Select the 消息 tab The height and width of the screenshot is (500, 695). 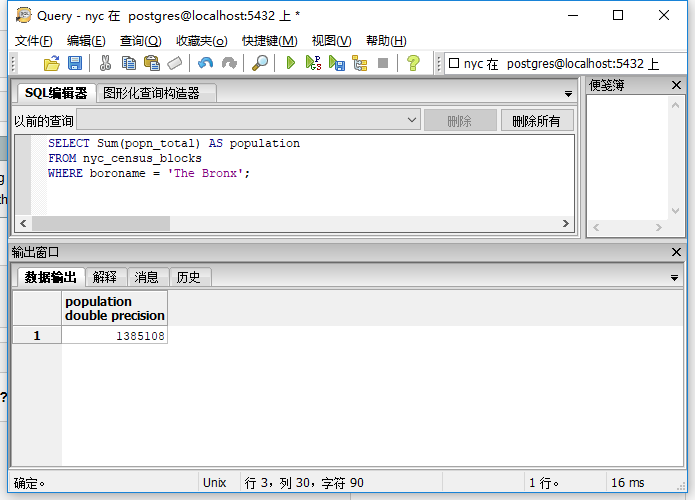[x=147, y=277]
